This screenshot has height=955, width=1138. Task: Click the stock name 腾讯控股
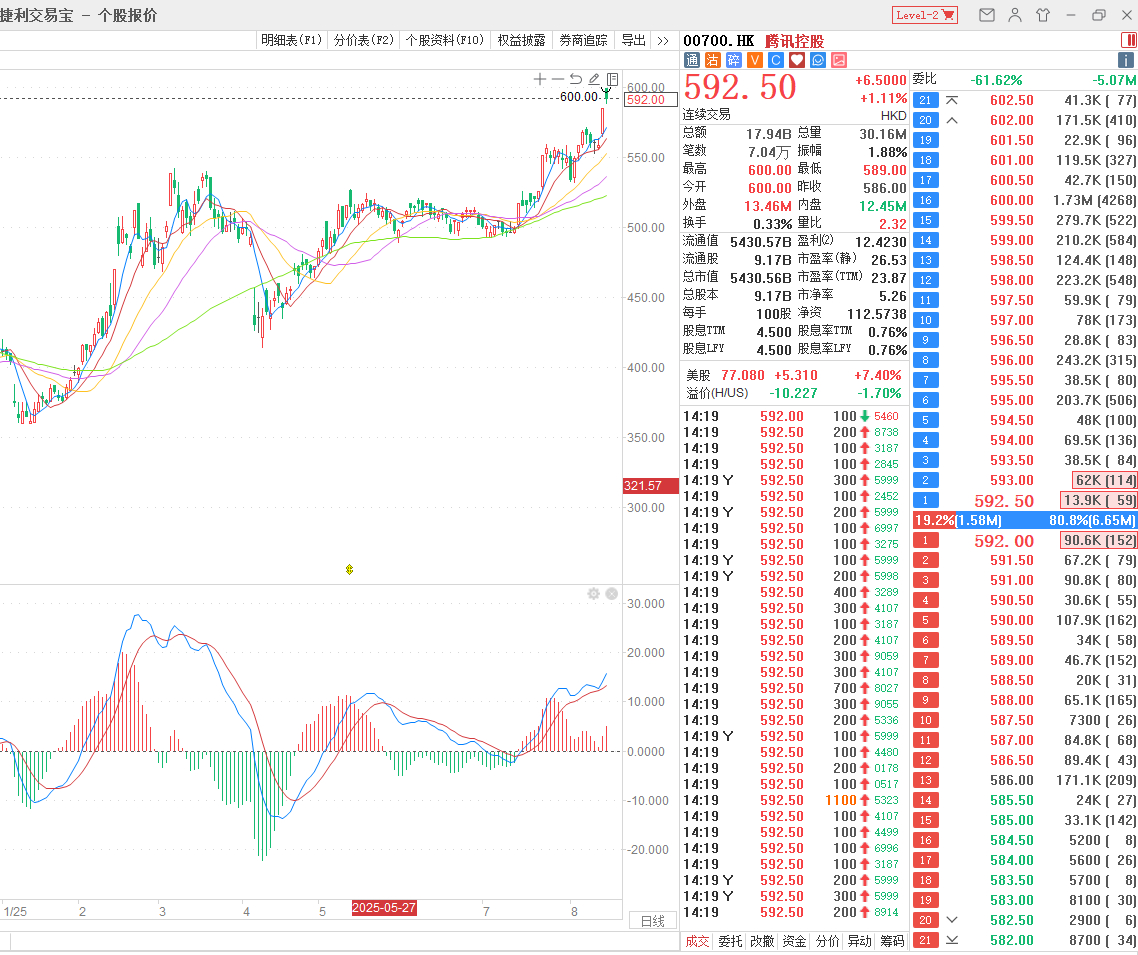coord(795,41)
